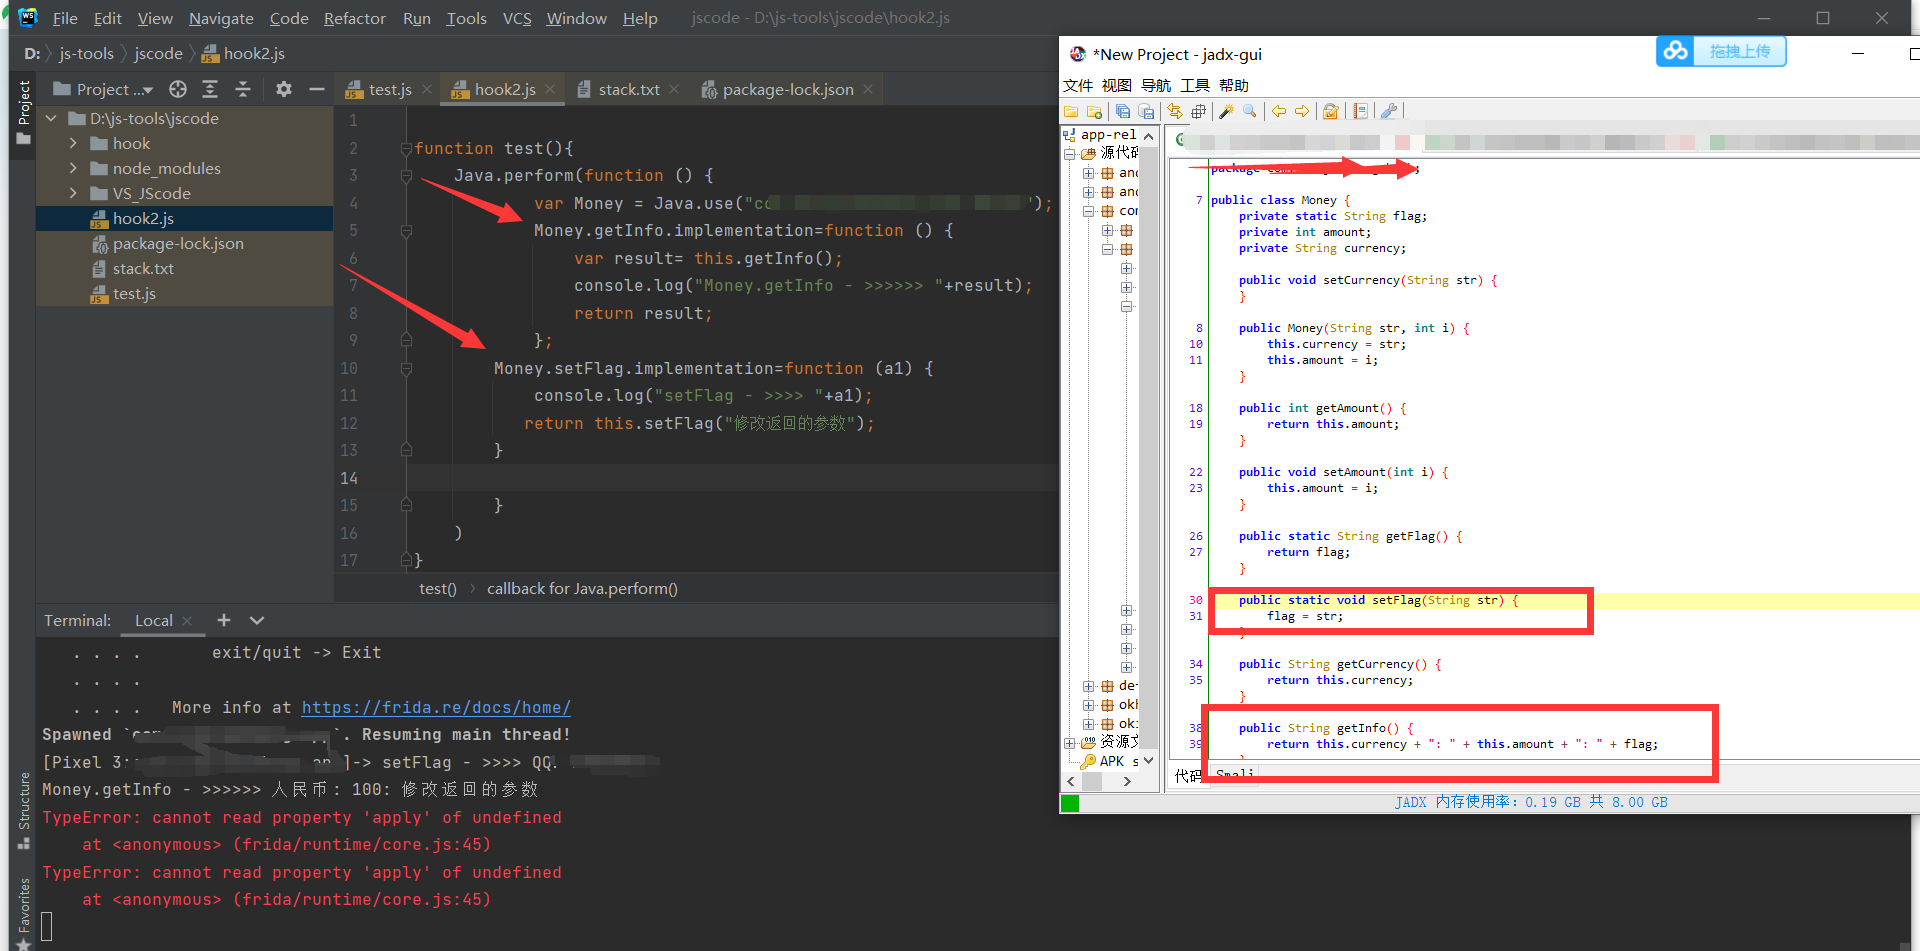
Task: Click jadx Save all toolbar icon
Action: point(1123,112)
